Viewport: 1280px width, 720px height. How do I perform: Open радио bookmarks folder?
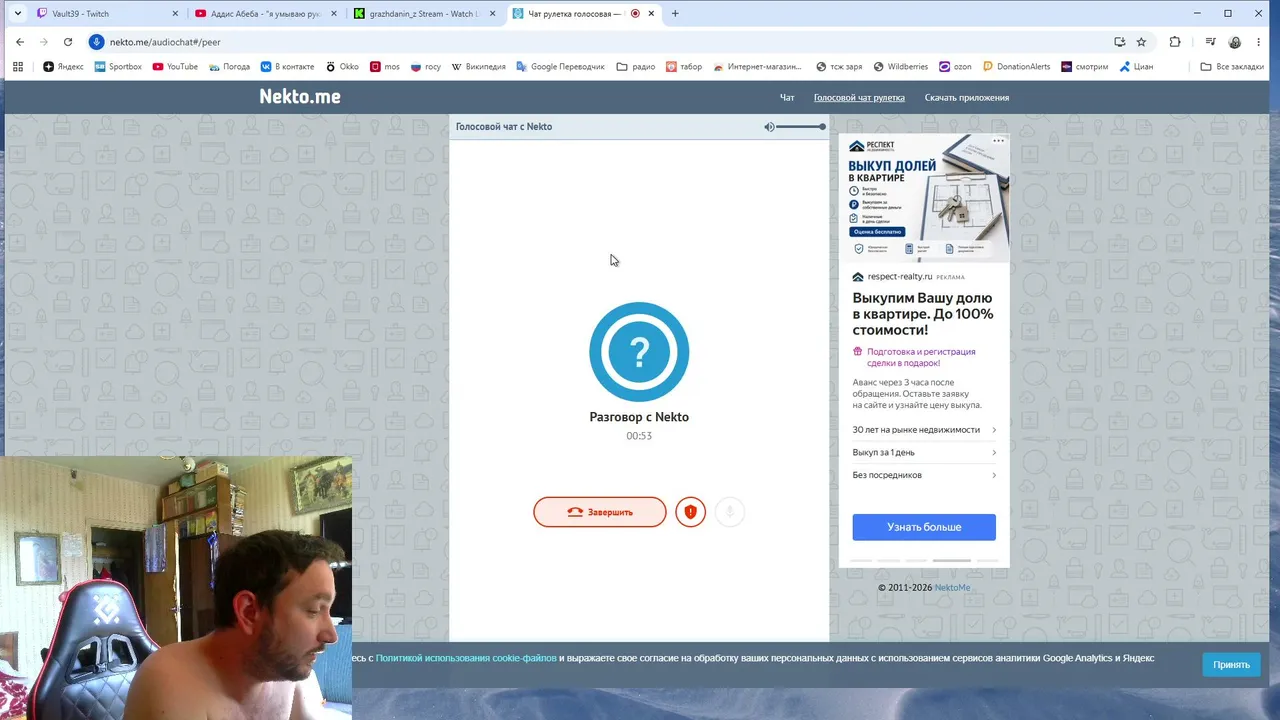coord(636,67)
